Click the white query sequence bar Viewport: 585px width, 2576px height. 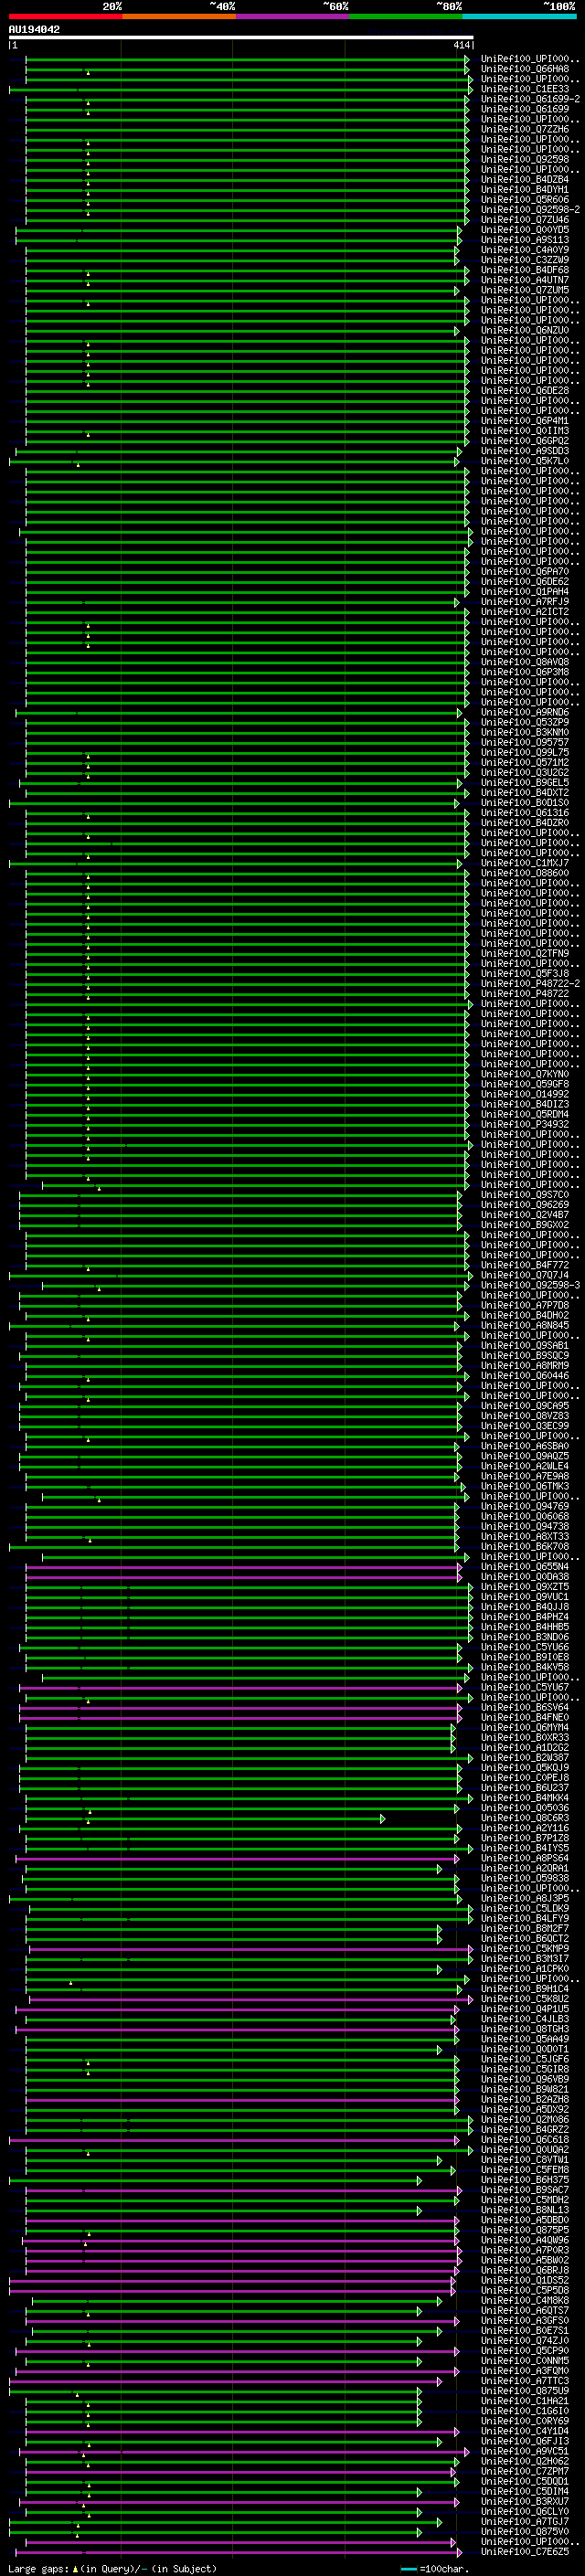pos(241,37)
